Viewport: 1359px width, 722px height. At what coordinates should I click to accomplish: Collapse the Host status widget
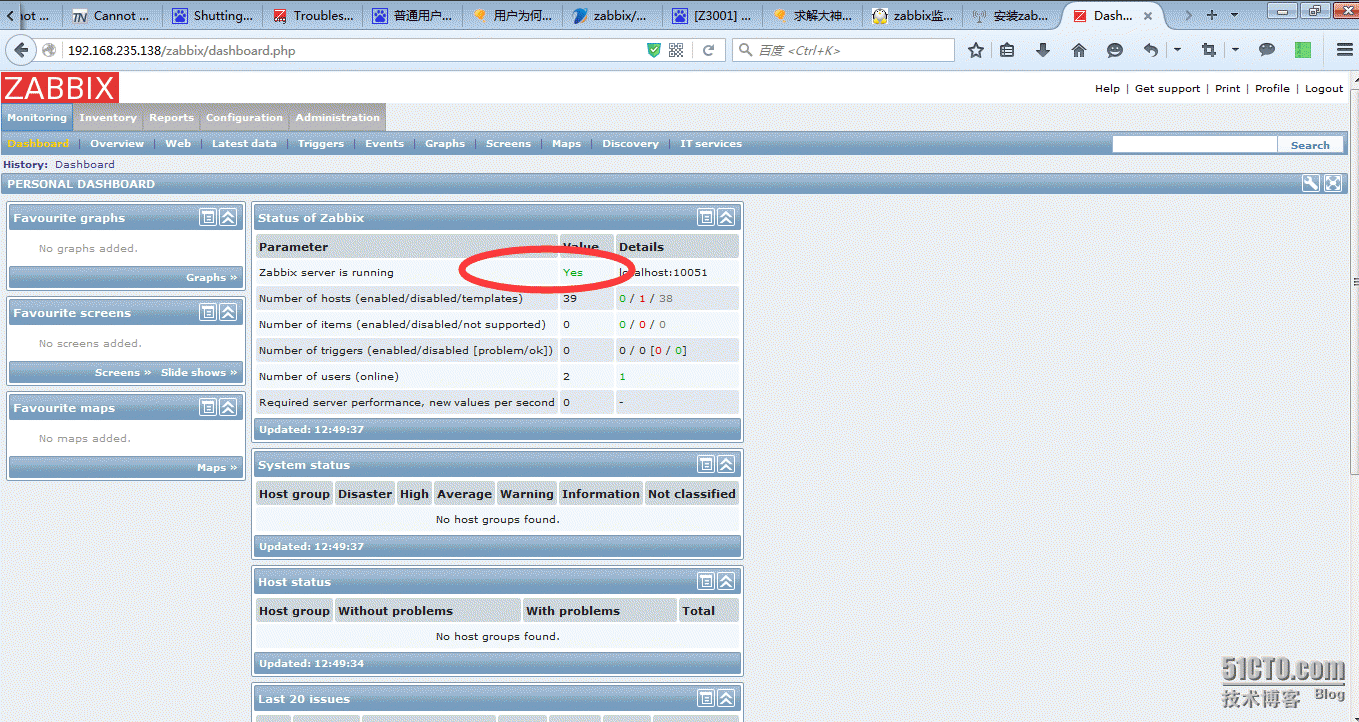tap(727, 581)
